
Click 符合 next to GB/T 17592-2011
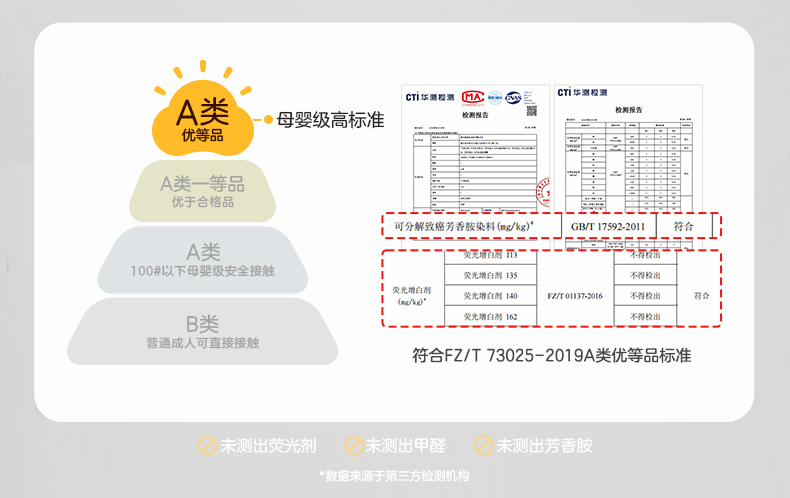click(684, 226)
